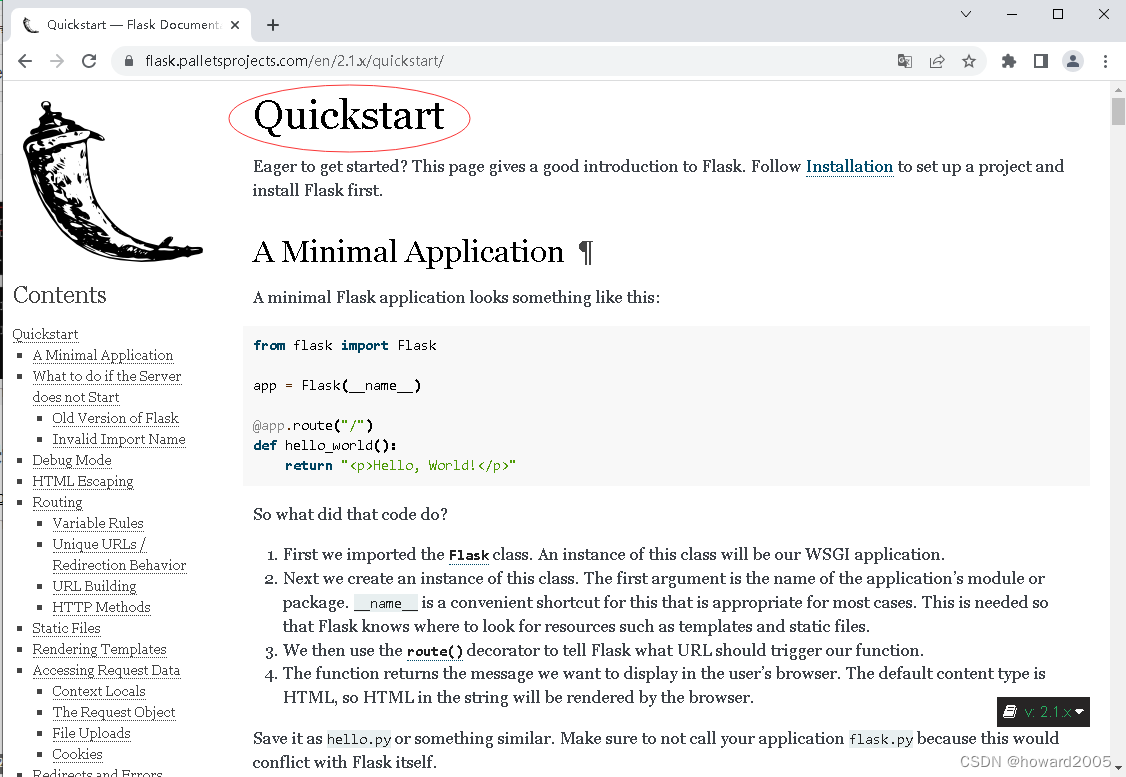1126x777 pixels.
Task: Click the page vertical scrollbar thumb
Action: point(1118,112)
